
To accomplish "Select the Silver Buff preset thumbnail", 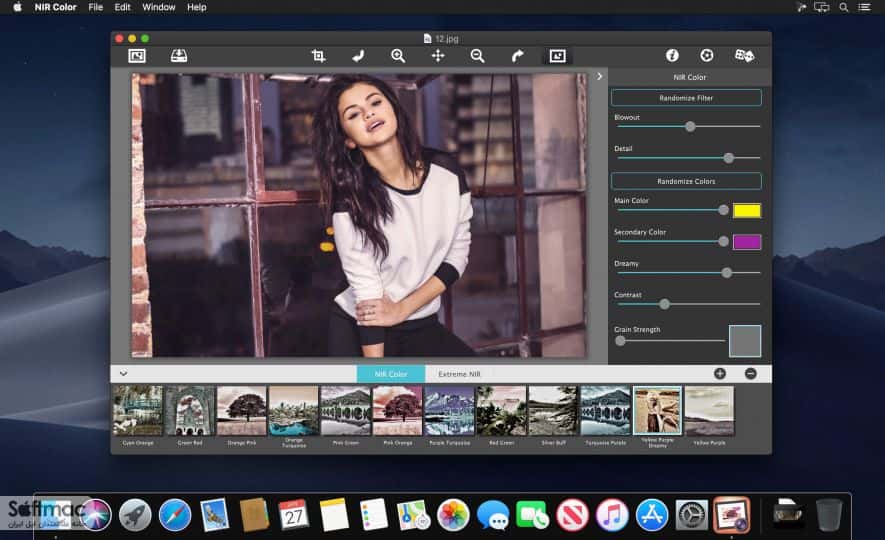I will (x=553, y=411).
